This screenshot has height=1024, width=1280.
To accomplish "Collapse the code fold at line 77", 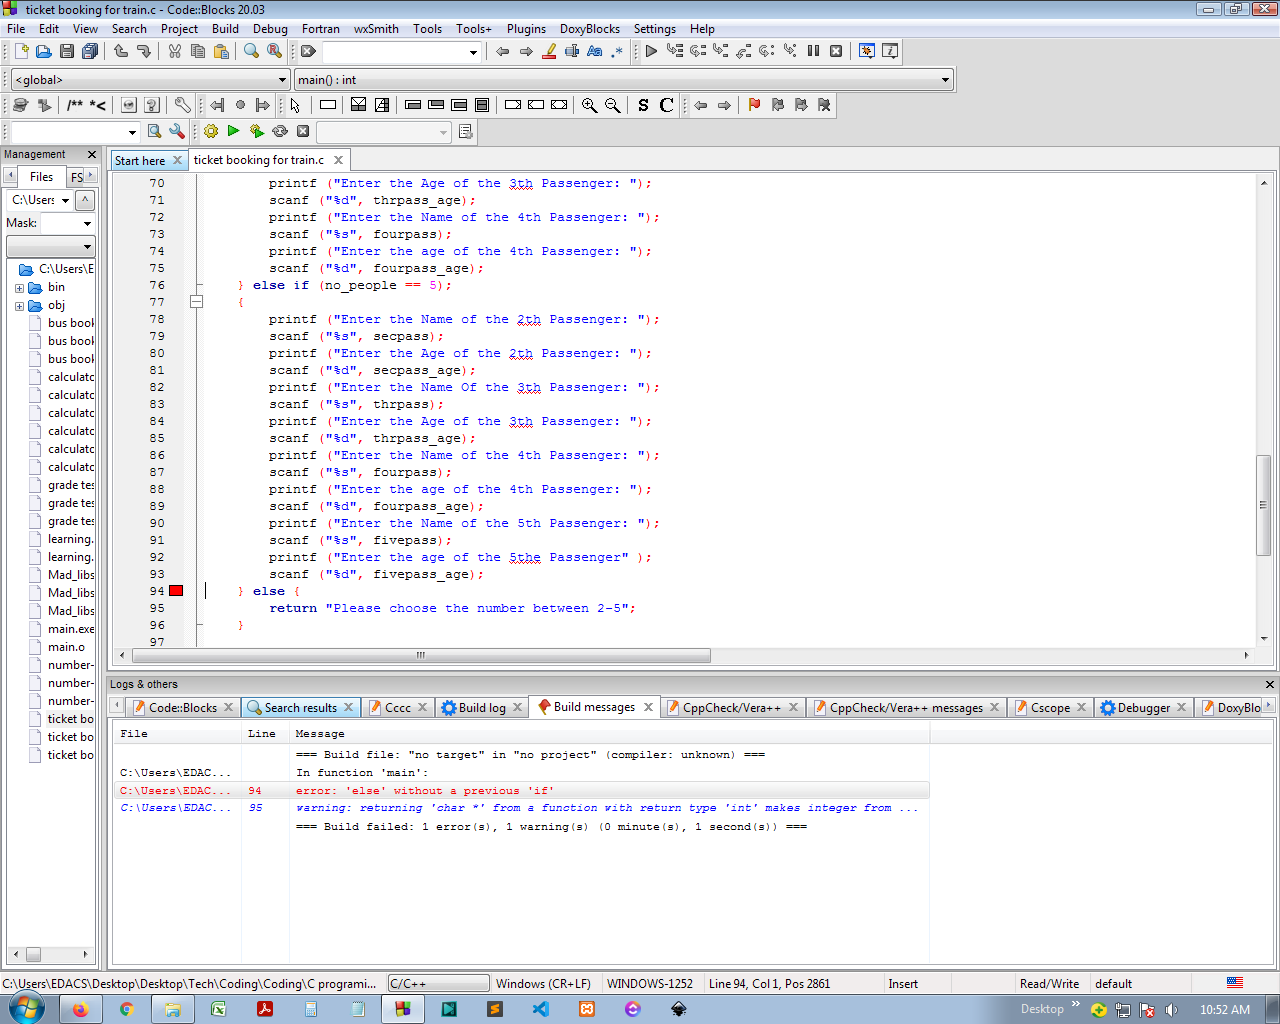I will pyautogui.click(x=197, y=302).
